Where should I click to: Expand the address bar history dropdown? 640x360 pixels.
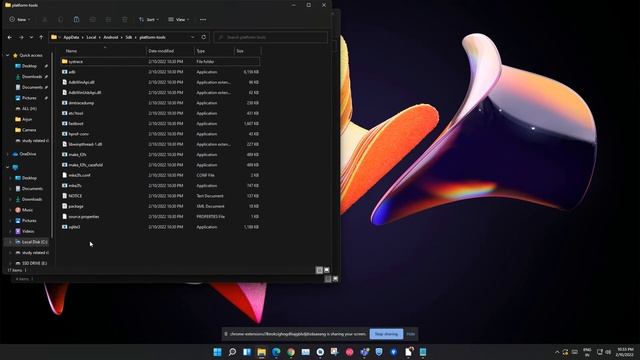193,37
